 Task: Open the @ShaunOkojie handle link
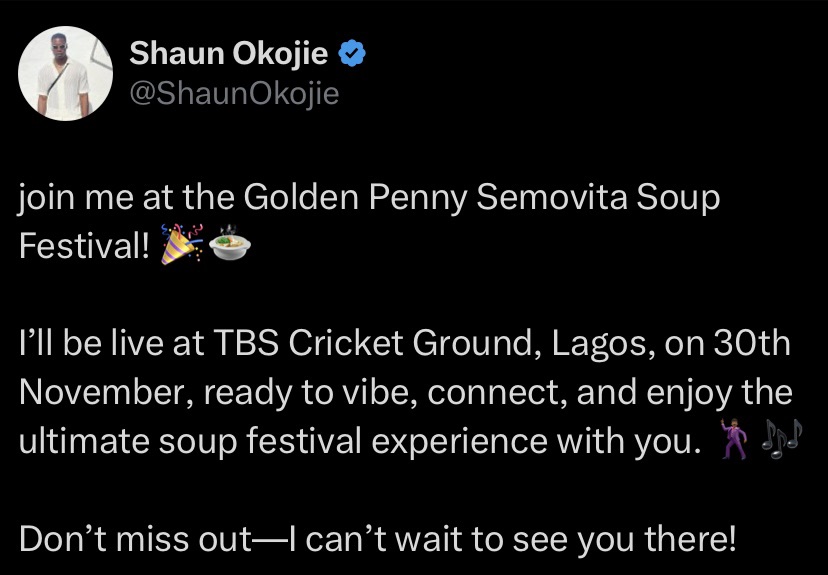coord(234,93)
